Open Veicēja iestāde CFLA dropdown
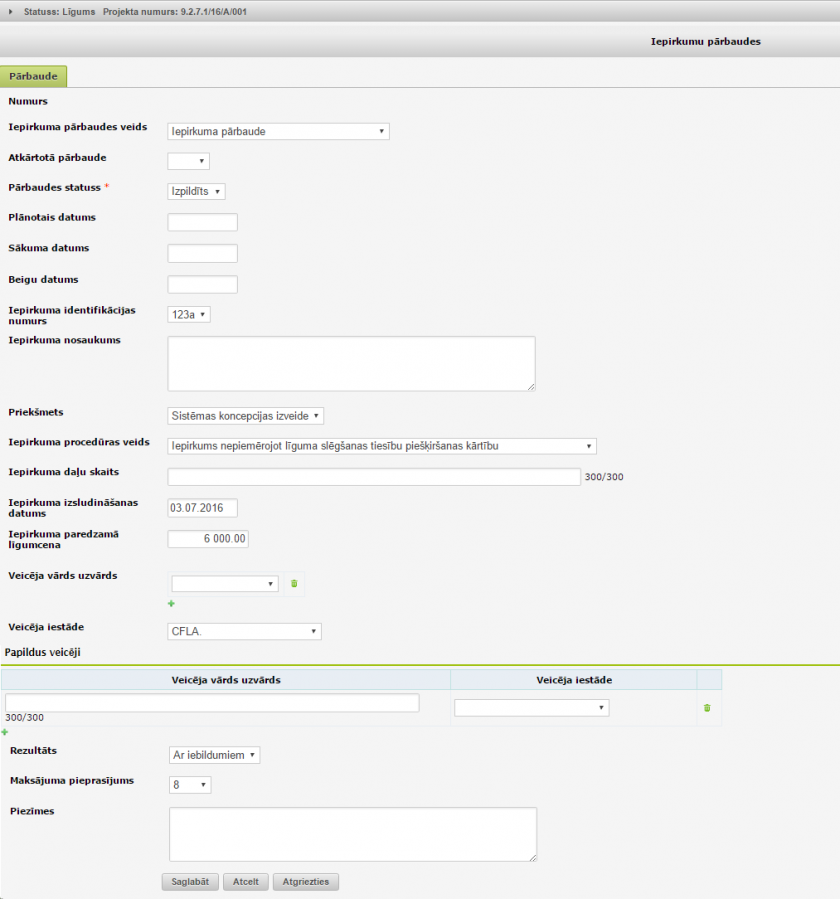Screen dimensions: 840x899 [244, 631]
